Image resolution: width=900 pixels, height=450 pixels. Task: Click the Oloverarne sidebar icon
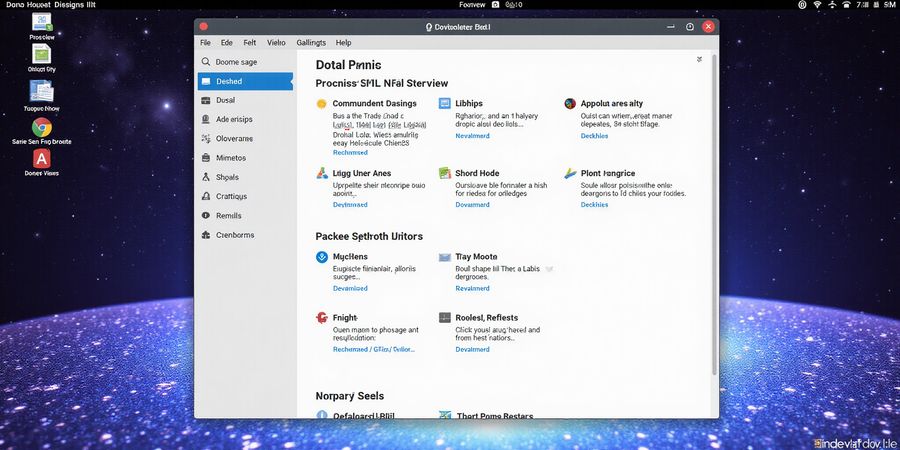[205, 138]
